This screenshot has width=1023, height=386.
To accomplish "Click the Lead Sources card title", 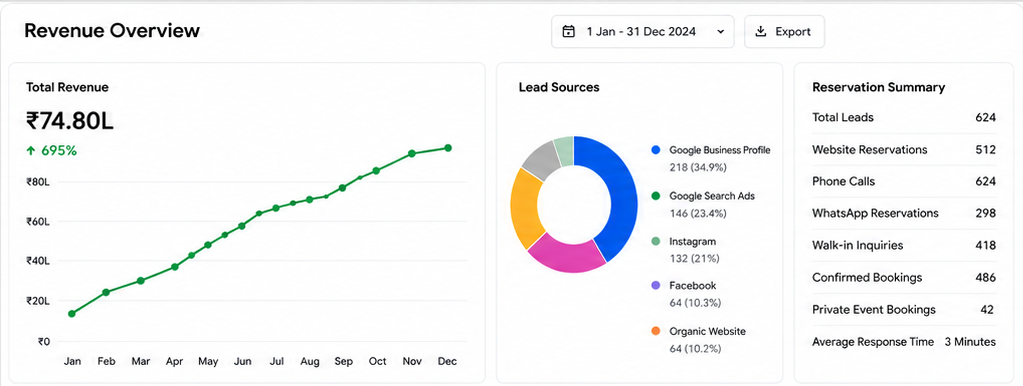I will click(559, 87).
